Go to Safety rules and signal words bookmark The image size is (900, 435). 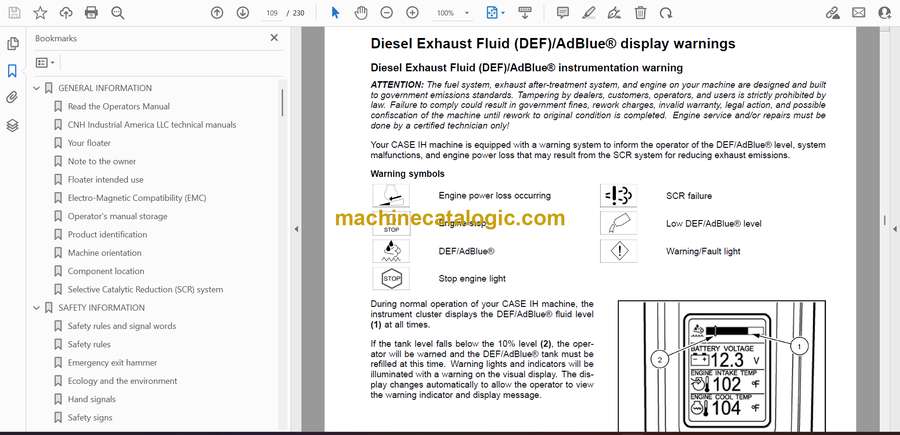click(x=122, y=326)
